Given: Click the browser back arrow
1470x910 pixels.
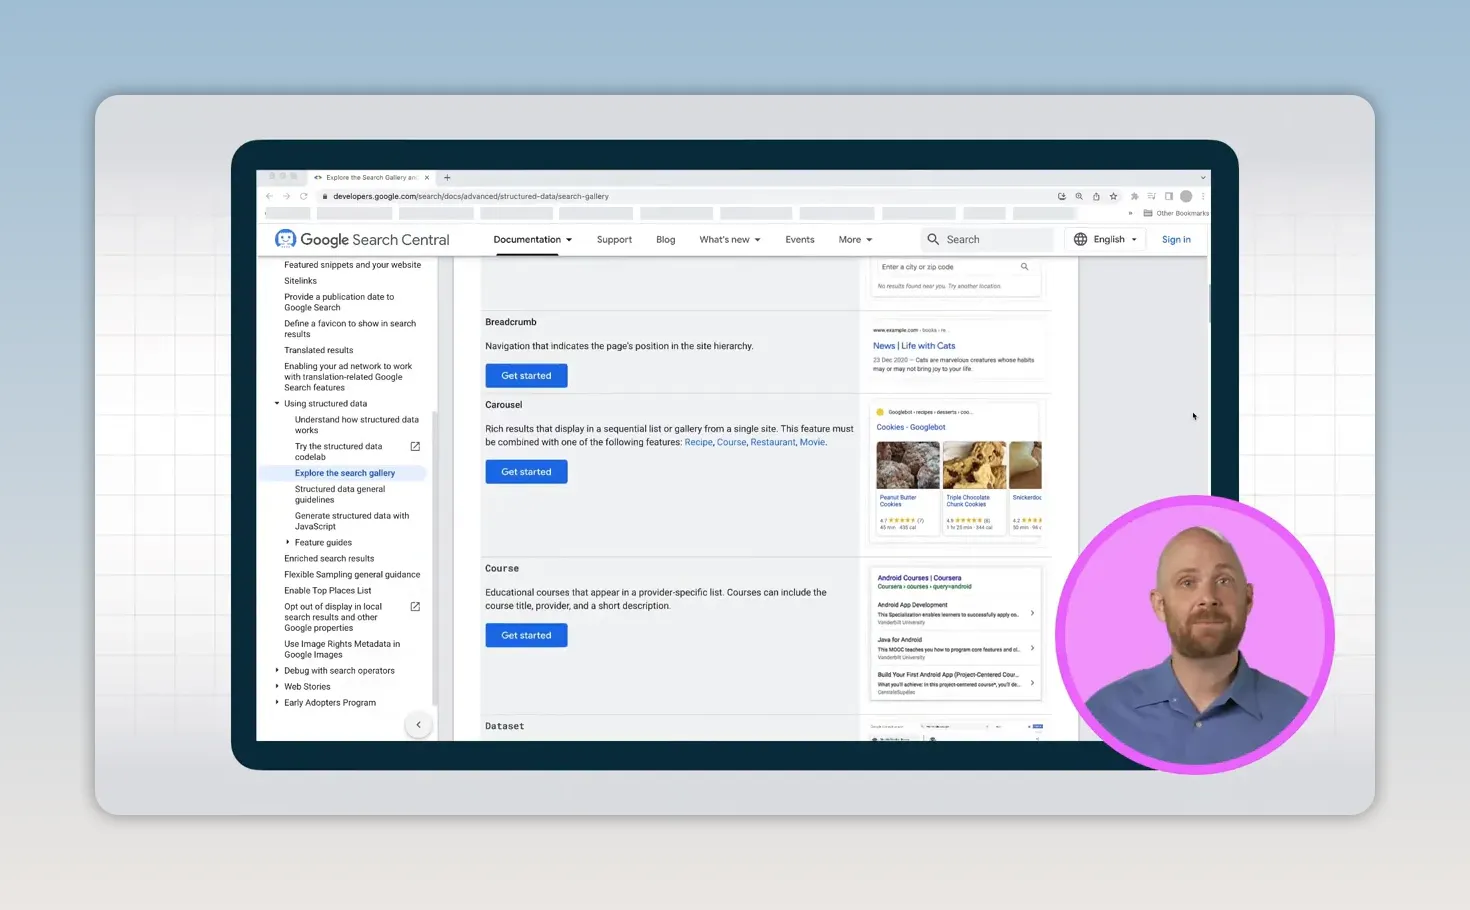Looking at the screenshot, I should (x=269, y=196).
